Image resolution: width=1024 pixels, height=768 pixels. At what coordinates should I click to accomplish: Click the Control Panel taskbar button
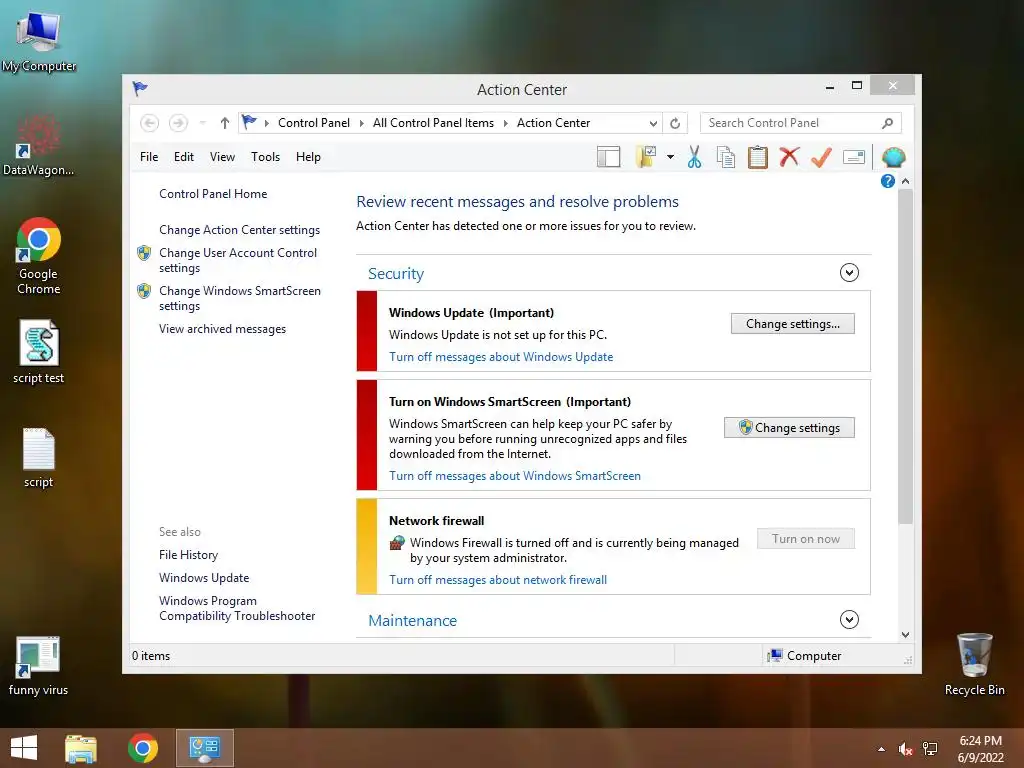tap(204, 748)
